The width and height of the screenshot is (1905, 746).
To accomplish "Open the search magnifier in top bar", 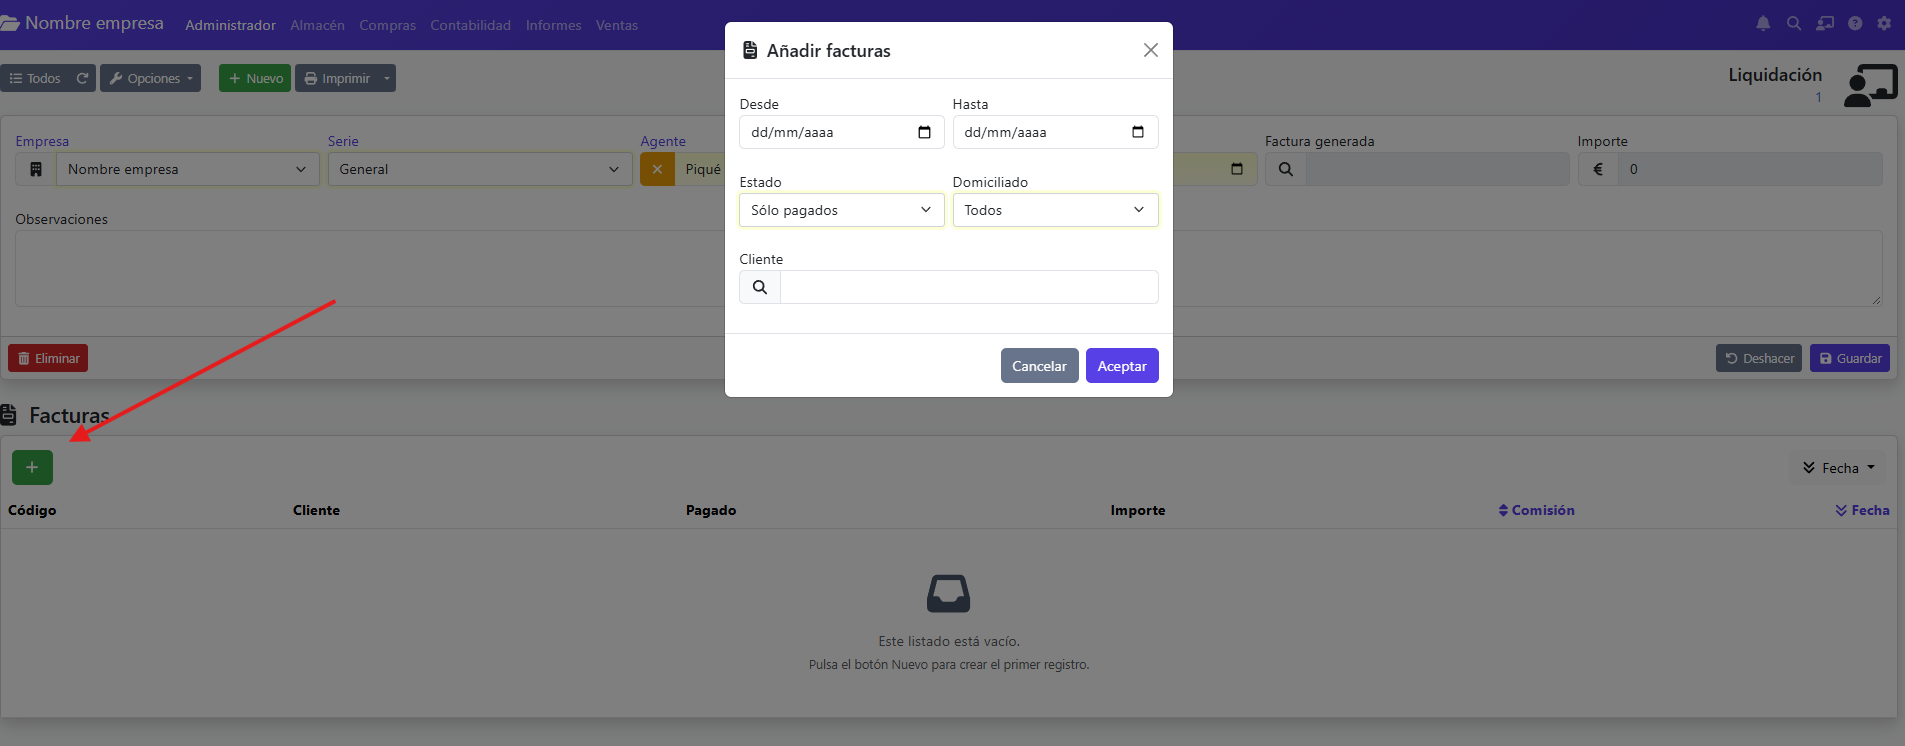I will tap(1794, 23).
